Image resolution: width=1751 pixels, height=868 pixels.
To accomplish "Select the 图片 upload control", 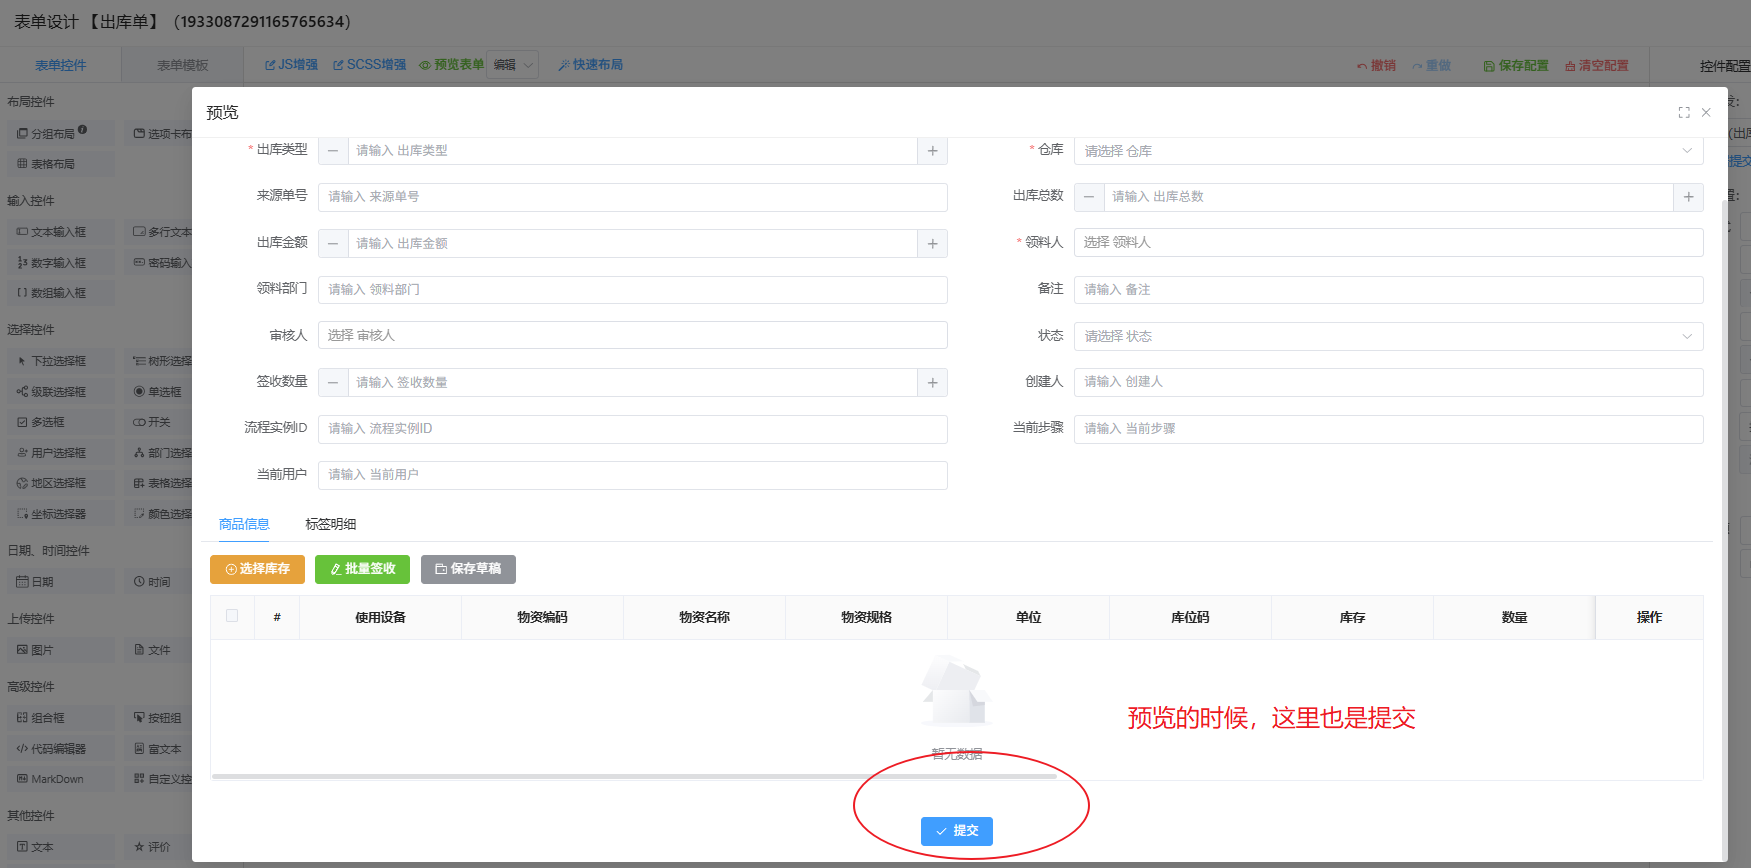I will [x=60, y=650].
